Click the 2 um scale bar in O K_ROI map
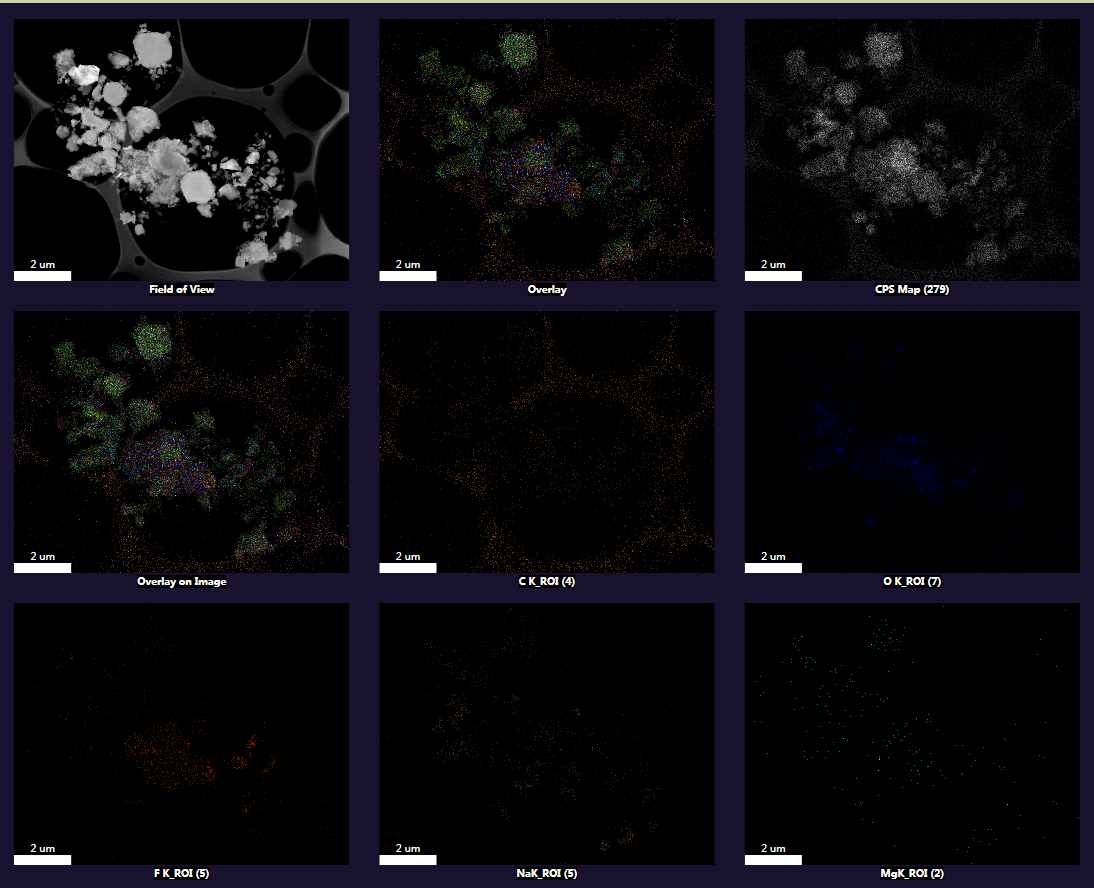This screenshot has height=888, width=1094. (x=773, y=568)
